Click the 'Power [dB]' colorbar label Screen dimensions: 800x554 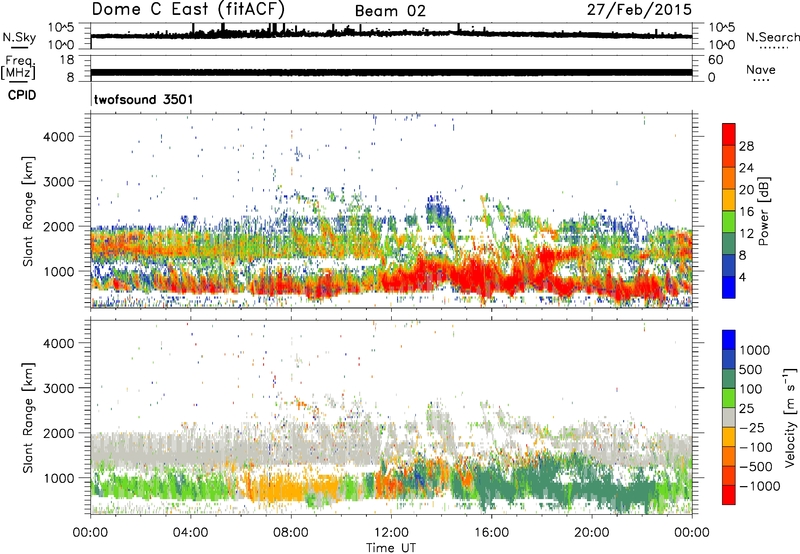(x=763, y=211)
